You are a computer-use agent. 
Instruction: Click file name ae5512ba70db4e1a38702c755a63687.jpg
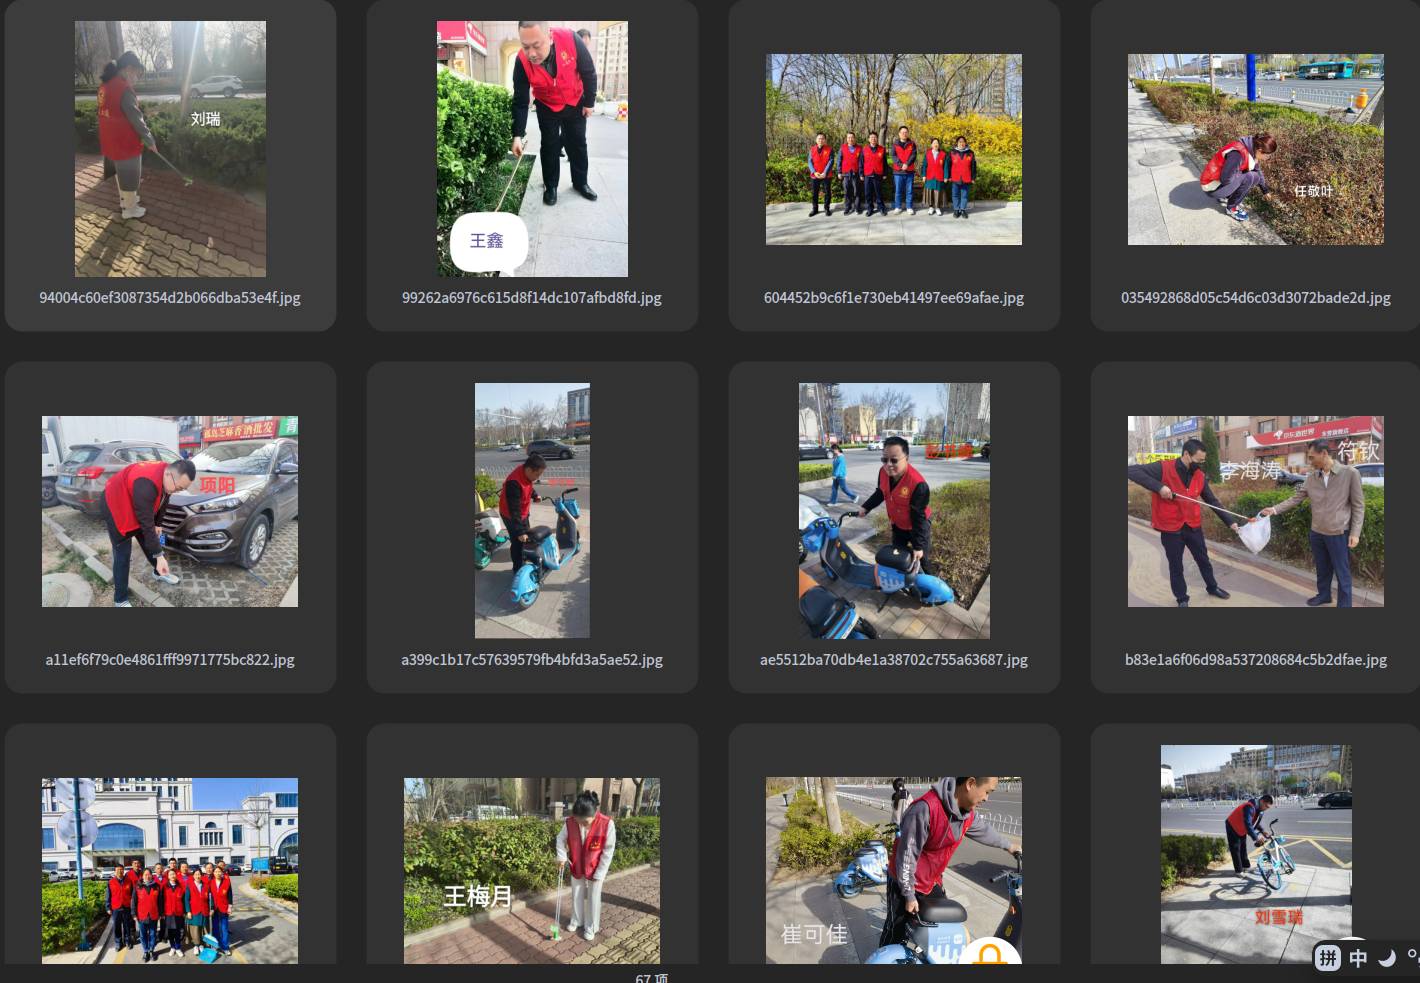(x=894, y=660)
